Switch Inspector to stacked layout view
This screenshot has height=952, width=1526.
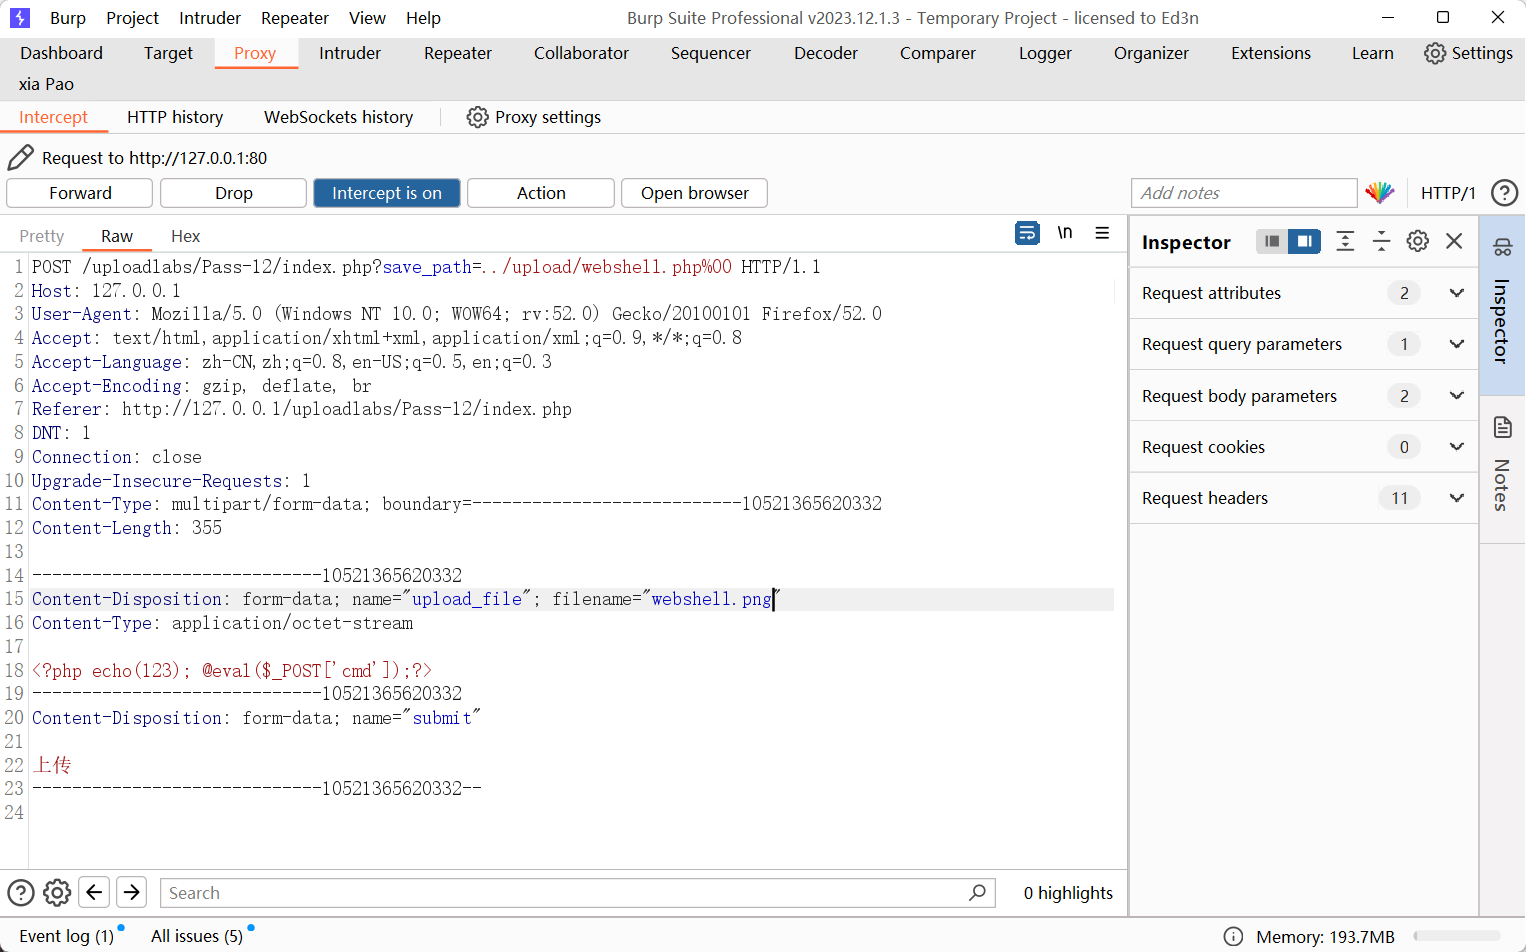(x=1272, y=241)
